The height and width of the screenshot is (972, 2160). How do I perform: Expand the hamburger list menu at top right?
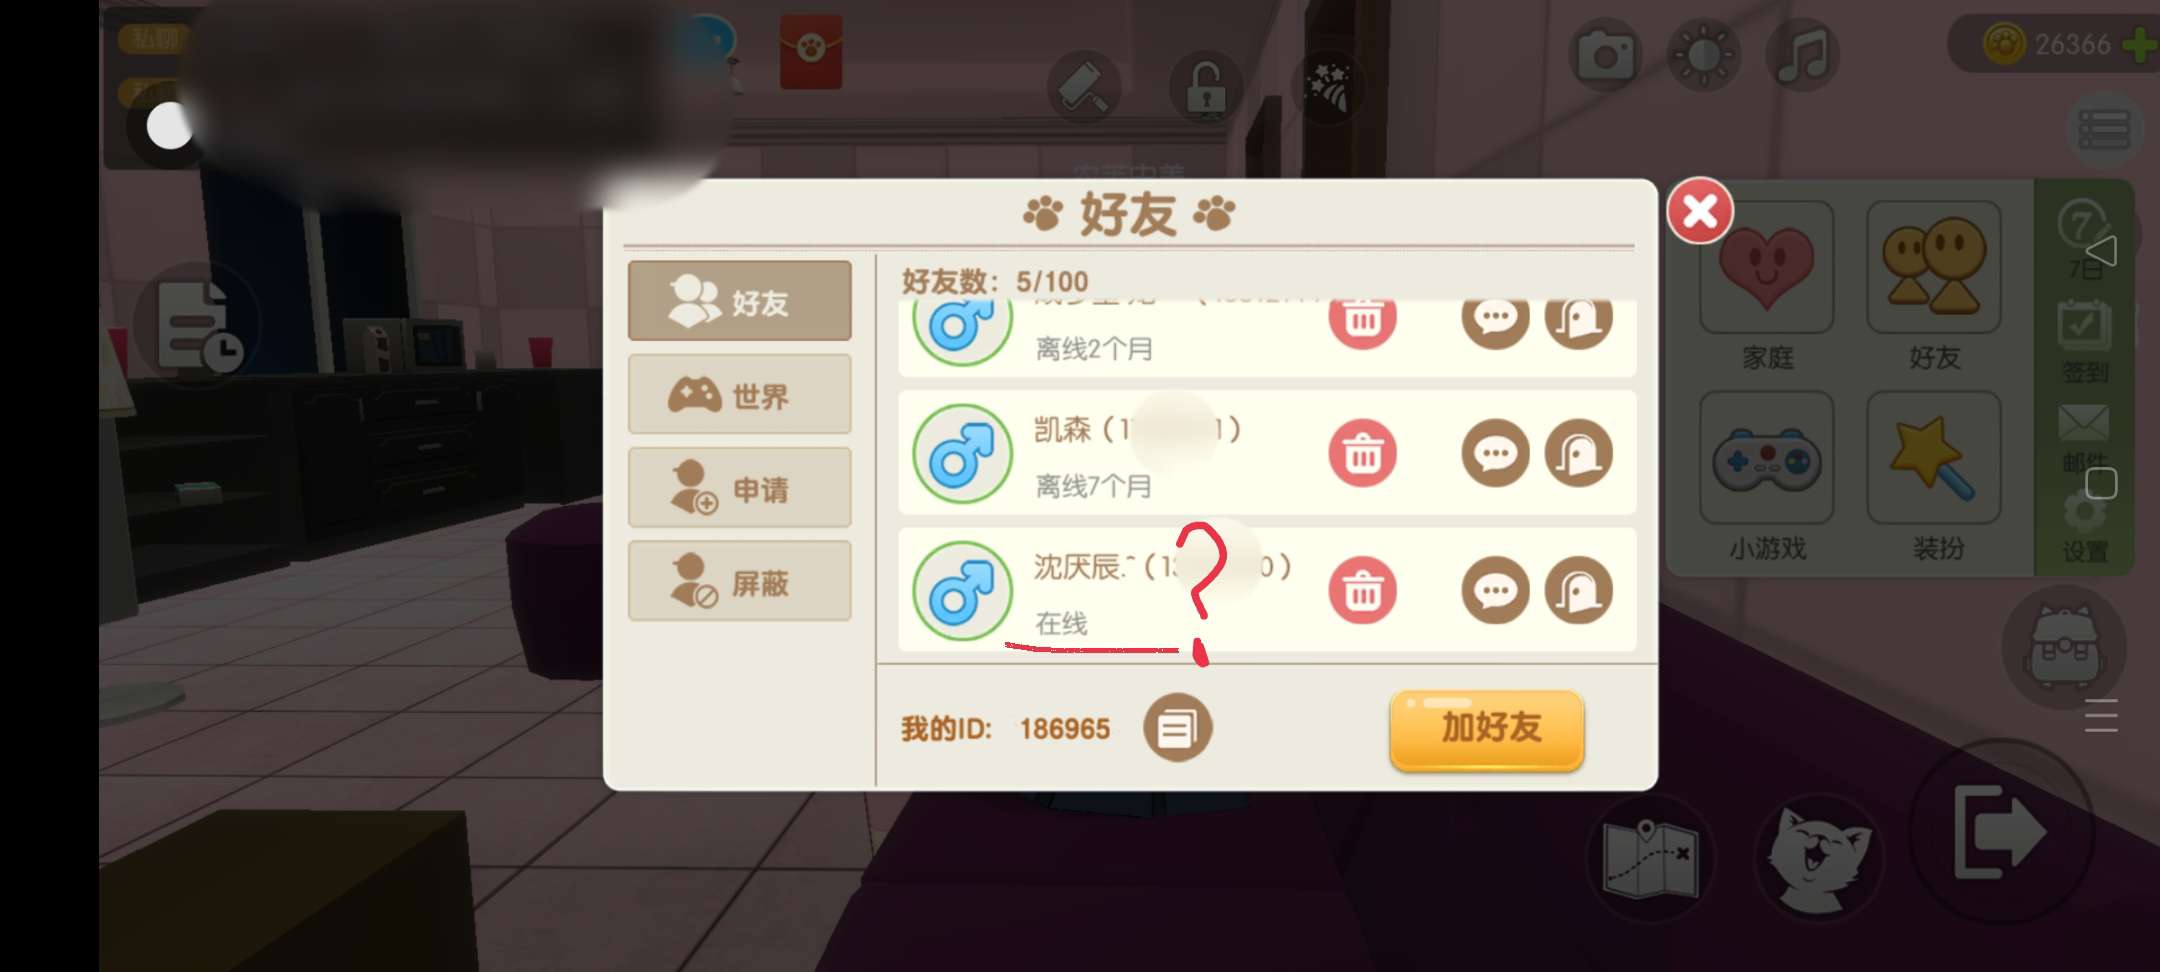(2104, 130)
